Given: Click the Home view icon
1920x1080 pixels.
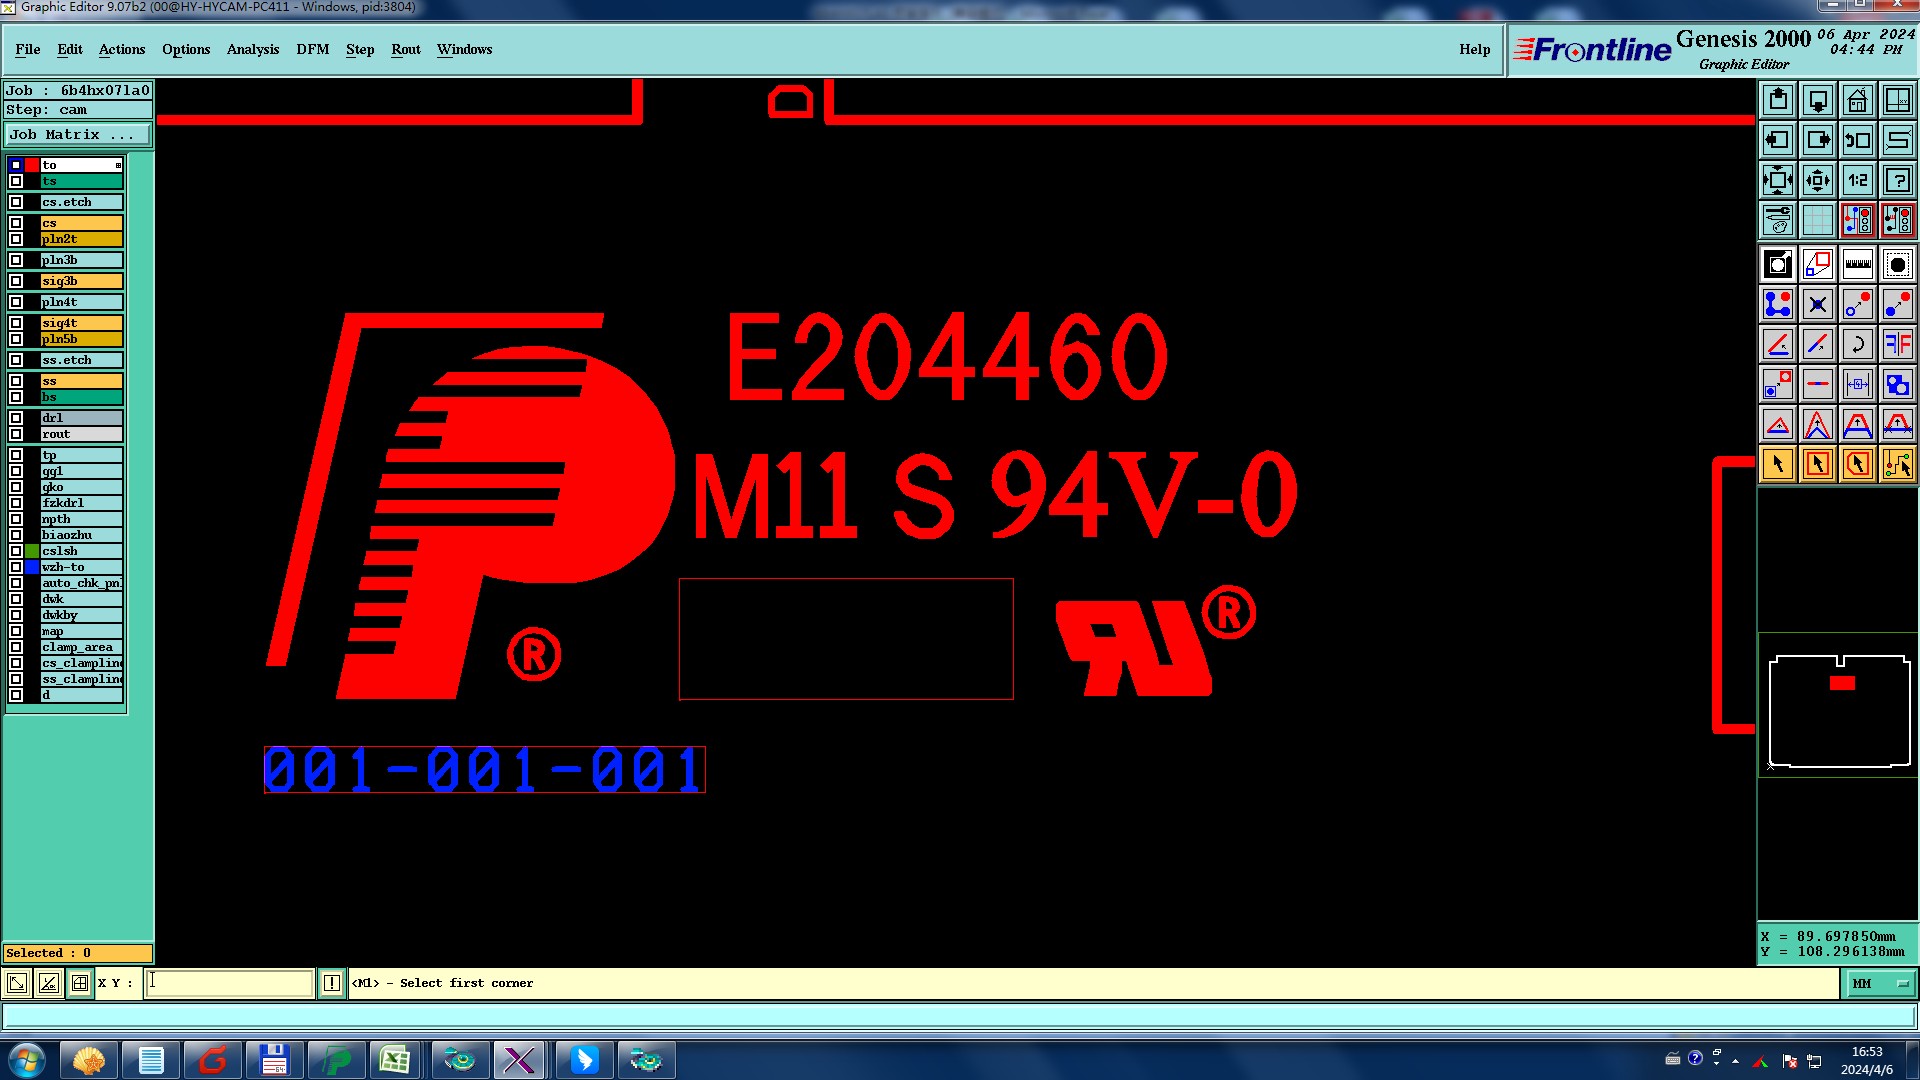Looking at the screenshot, I should pos(1857,100).
